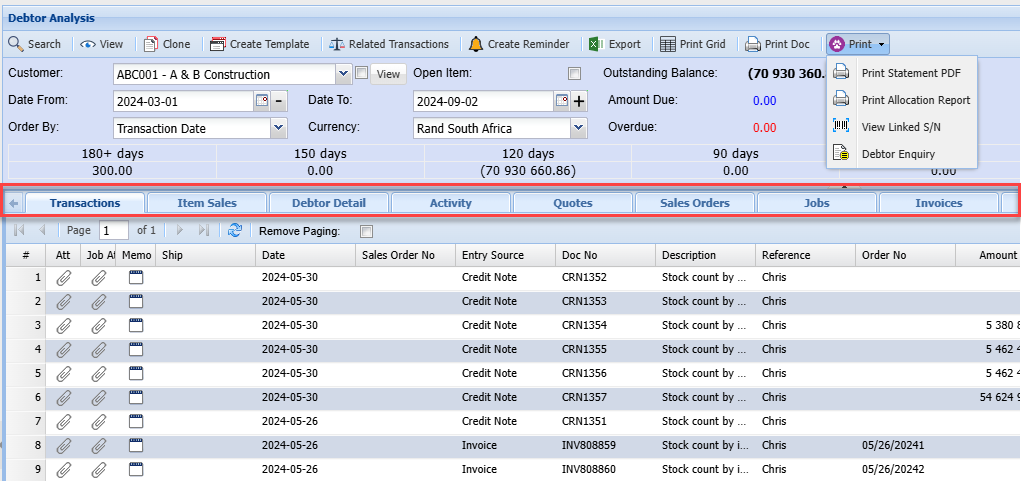Expand the Currency dropdown

point(578,128)
